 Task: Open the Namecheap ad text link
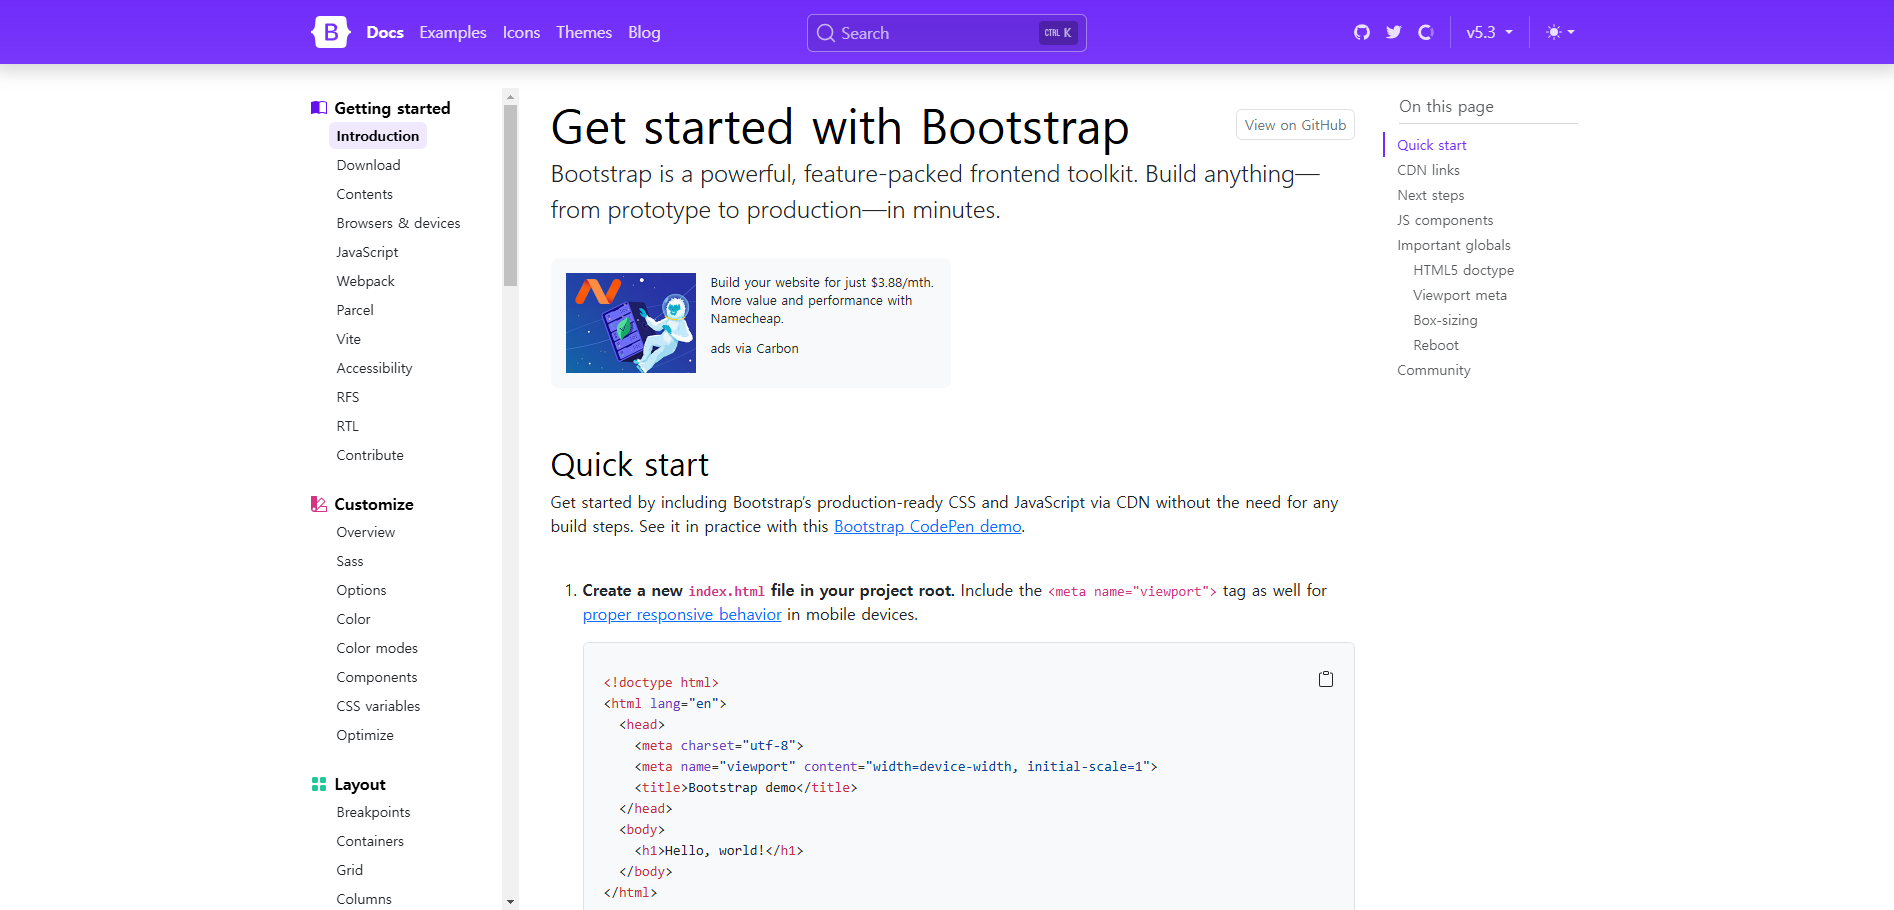click(822, 301)
